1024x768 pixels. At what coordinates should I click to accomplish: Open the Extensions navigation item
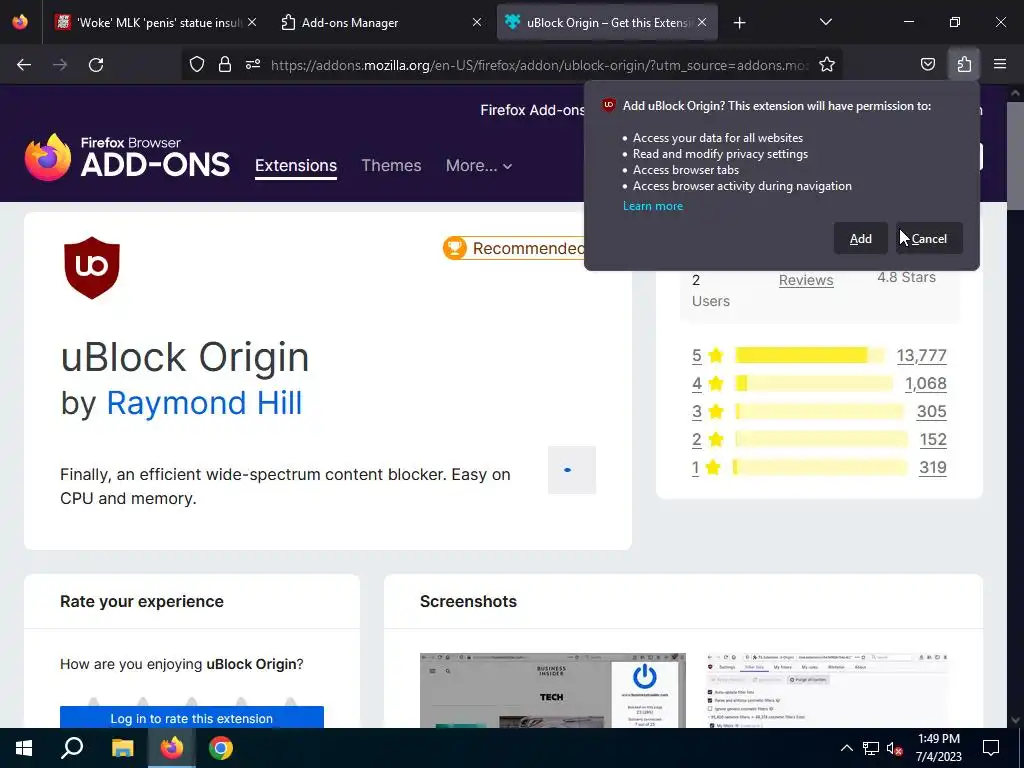click(296, 165)
